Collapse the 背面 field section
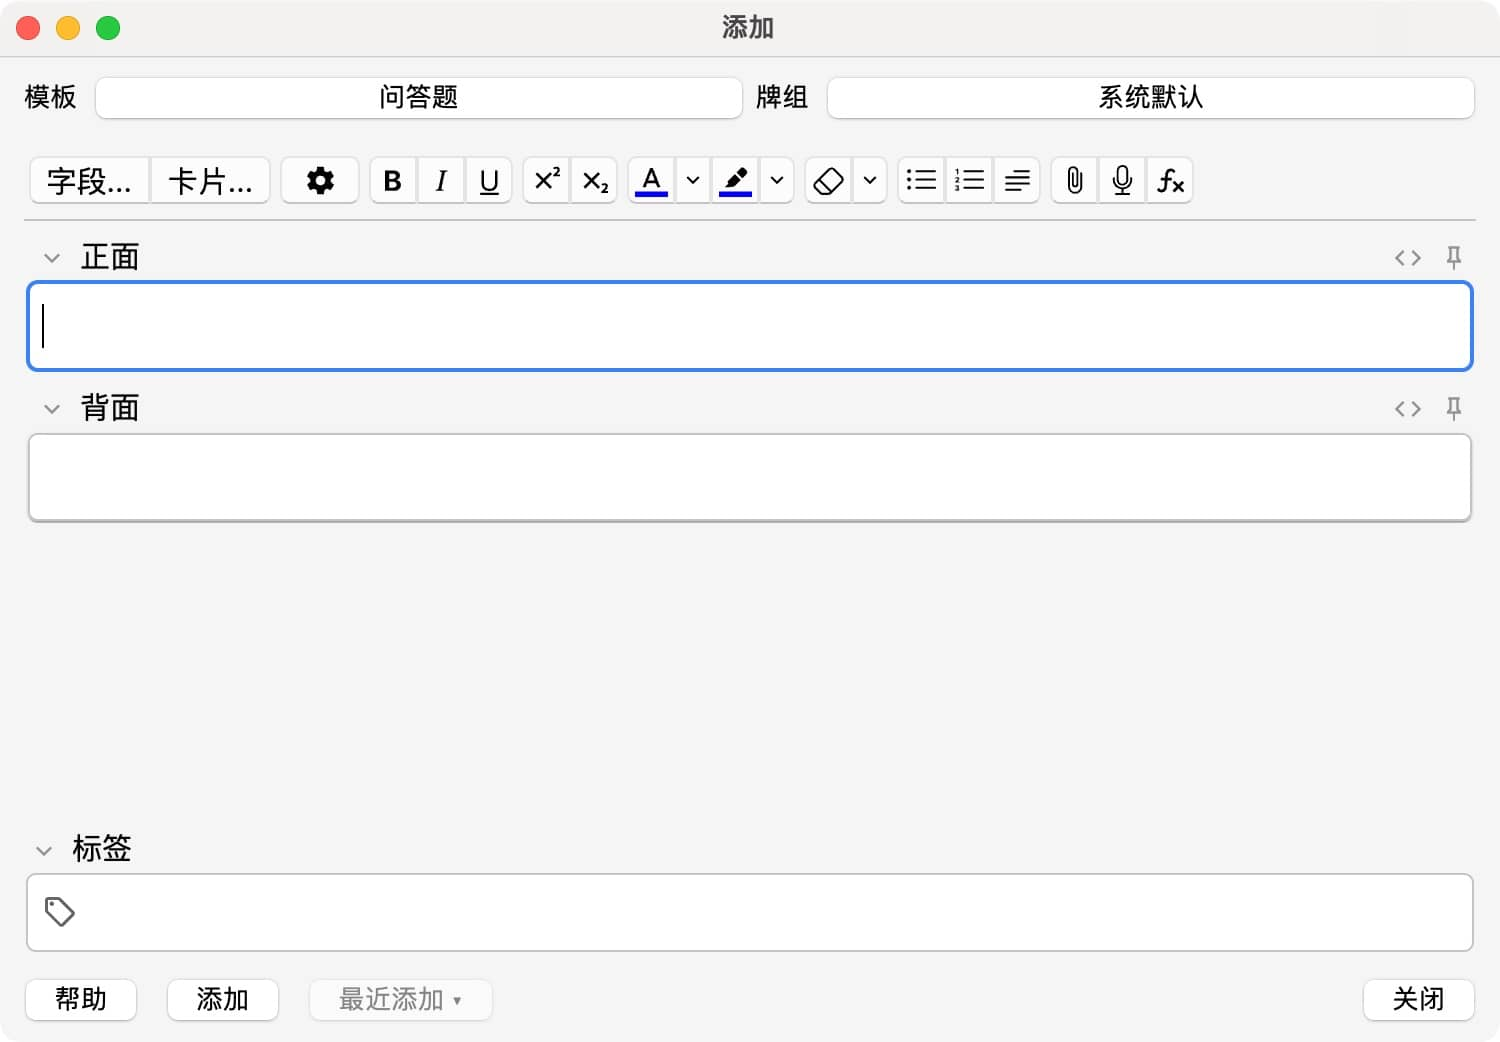Screen dimensions: 1500x1042 [x=52, y=409]
